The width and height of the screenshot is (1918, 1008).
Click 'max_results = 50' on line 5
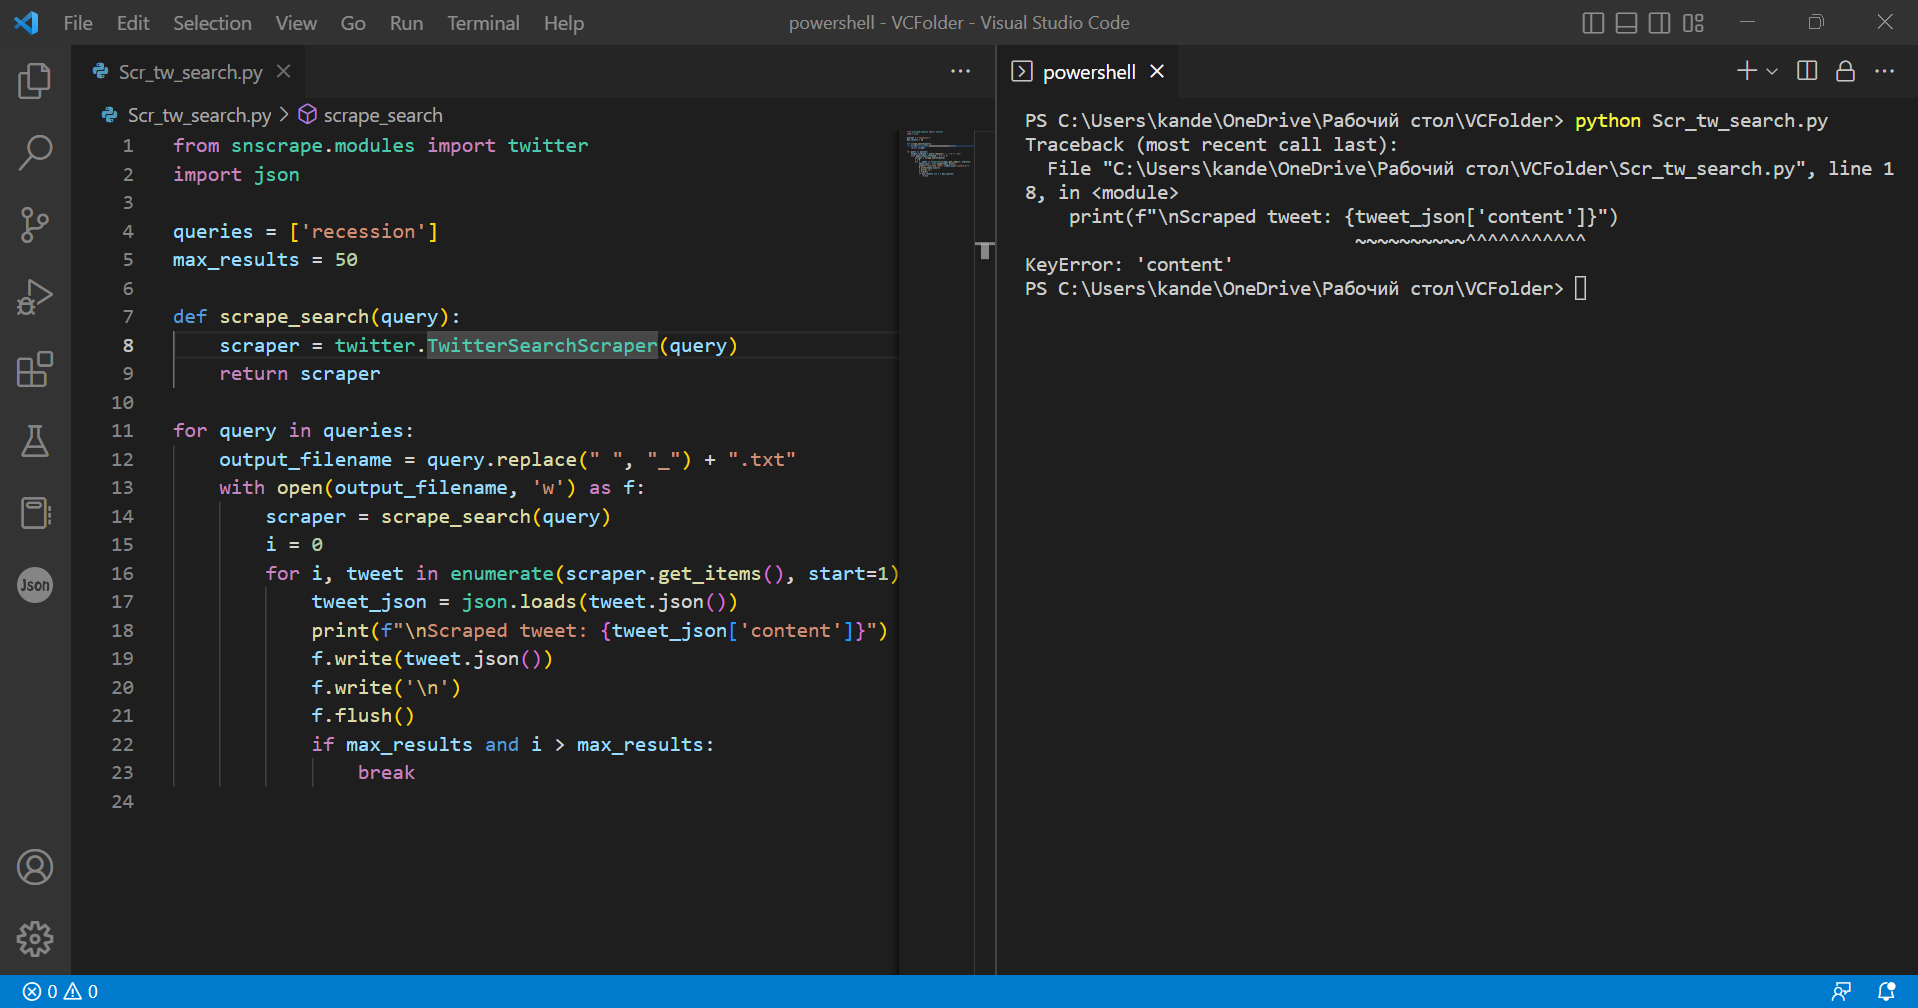(265, 259)
